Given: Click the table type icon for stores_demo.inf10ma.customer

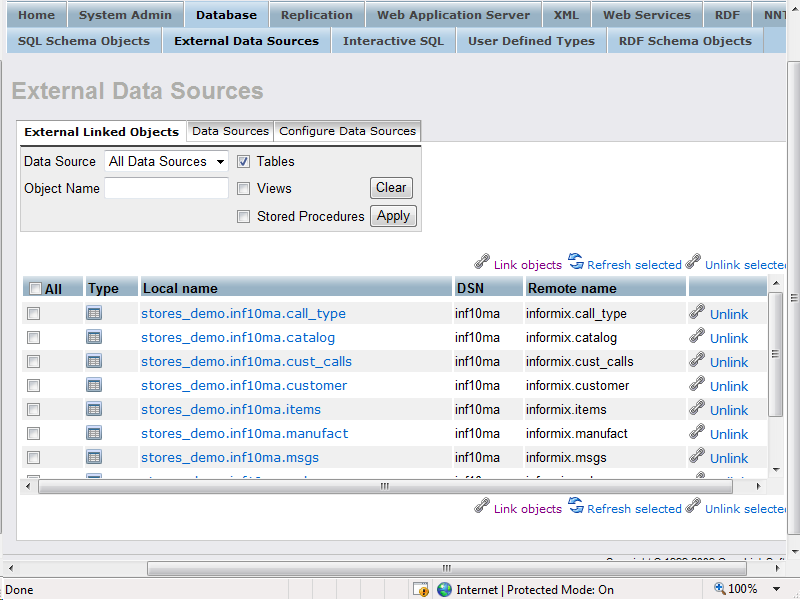Looking at the screenshot, I should pos(94,385).
